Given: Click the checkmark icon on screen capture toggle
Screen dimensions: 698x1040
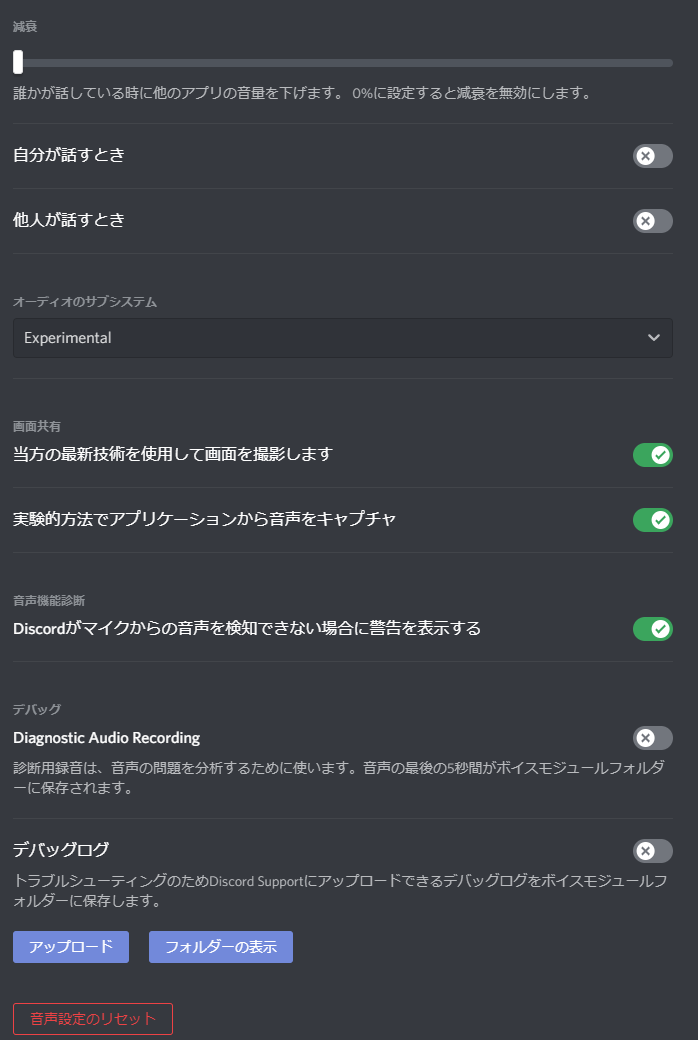Looking at the screenshot, I should pyautogui.click(x=660, y=454).
